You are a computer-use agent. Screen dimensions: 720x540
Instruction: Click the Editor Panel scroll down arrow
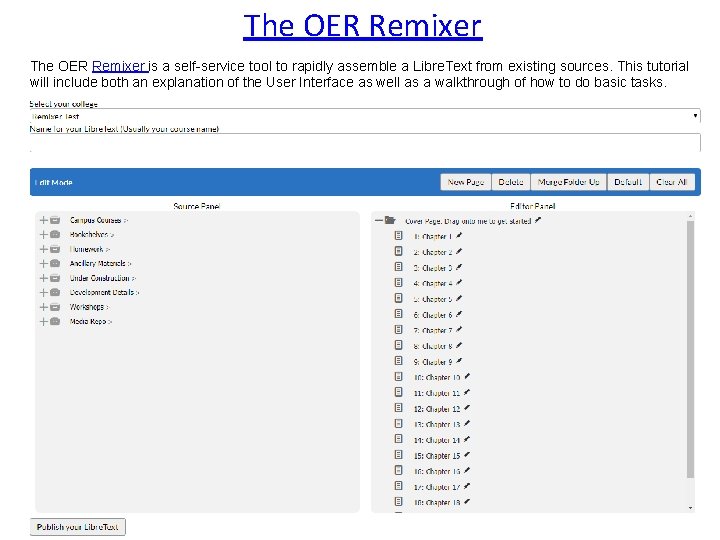pos(690,508)
